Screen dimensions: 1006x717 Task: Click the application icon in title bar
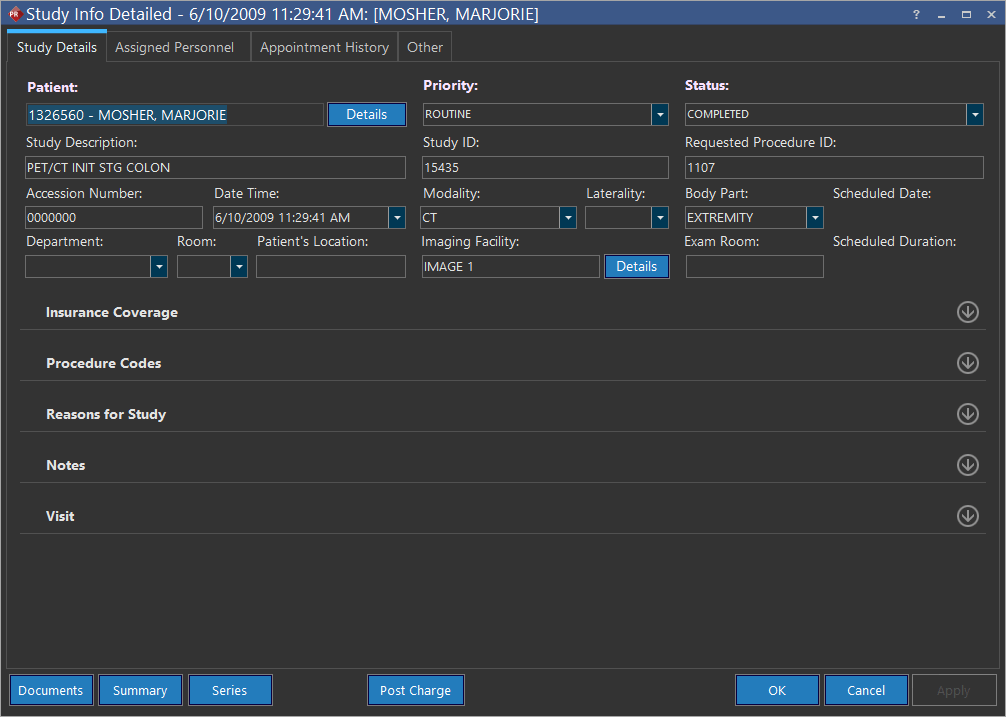coord(14,14)
